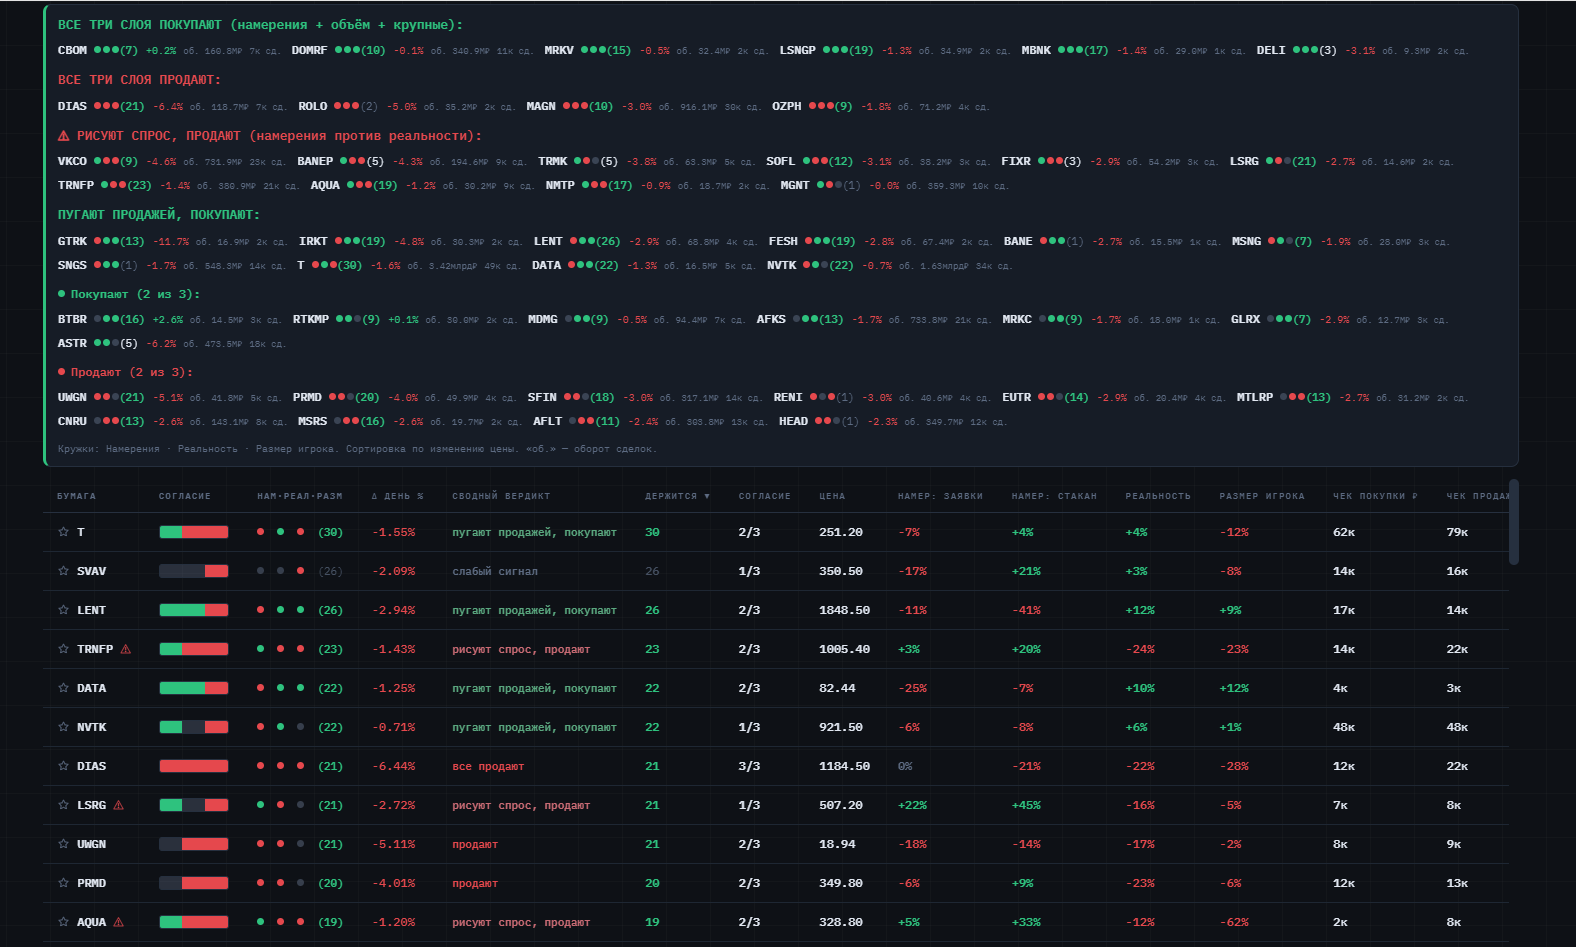The image size is (1576, 947).
Task: Sort table by РЕАЛЬНОСТЬ column
Action: 1158,496
